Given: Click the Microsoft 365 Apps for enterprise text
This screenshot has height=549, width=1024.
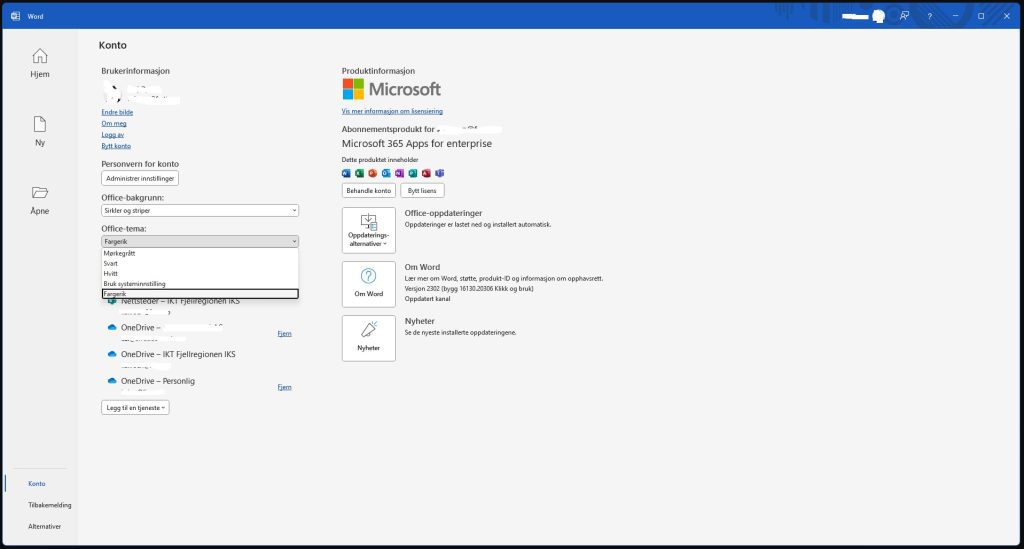Looking at the screenshot, I should [x=417, y=144].
